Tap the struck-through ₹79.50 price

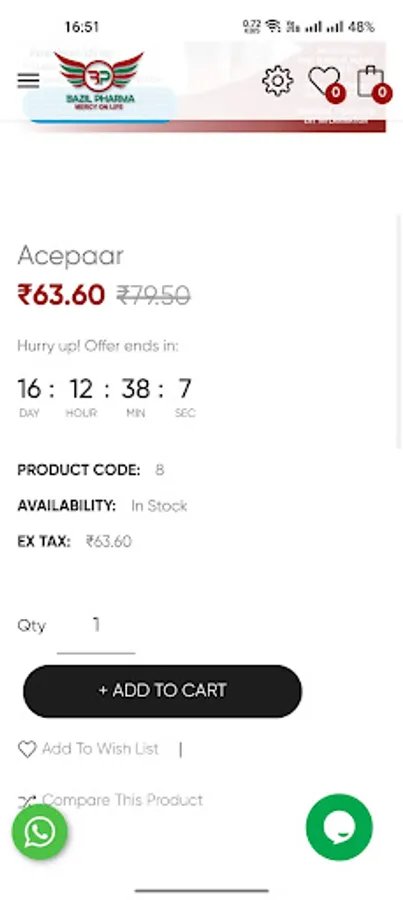click(153, 296)
